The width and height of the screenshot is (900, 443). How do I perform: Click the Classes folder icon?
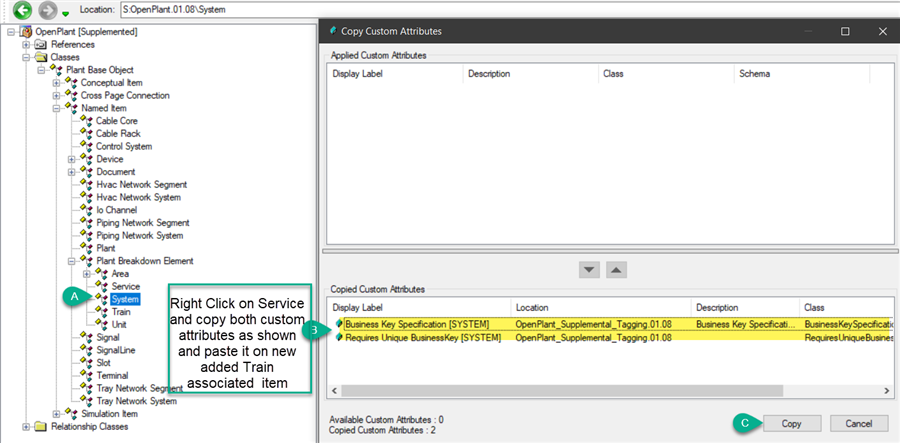coord(41,57)
